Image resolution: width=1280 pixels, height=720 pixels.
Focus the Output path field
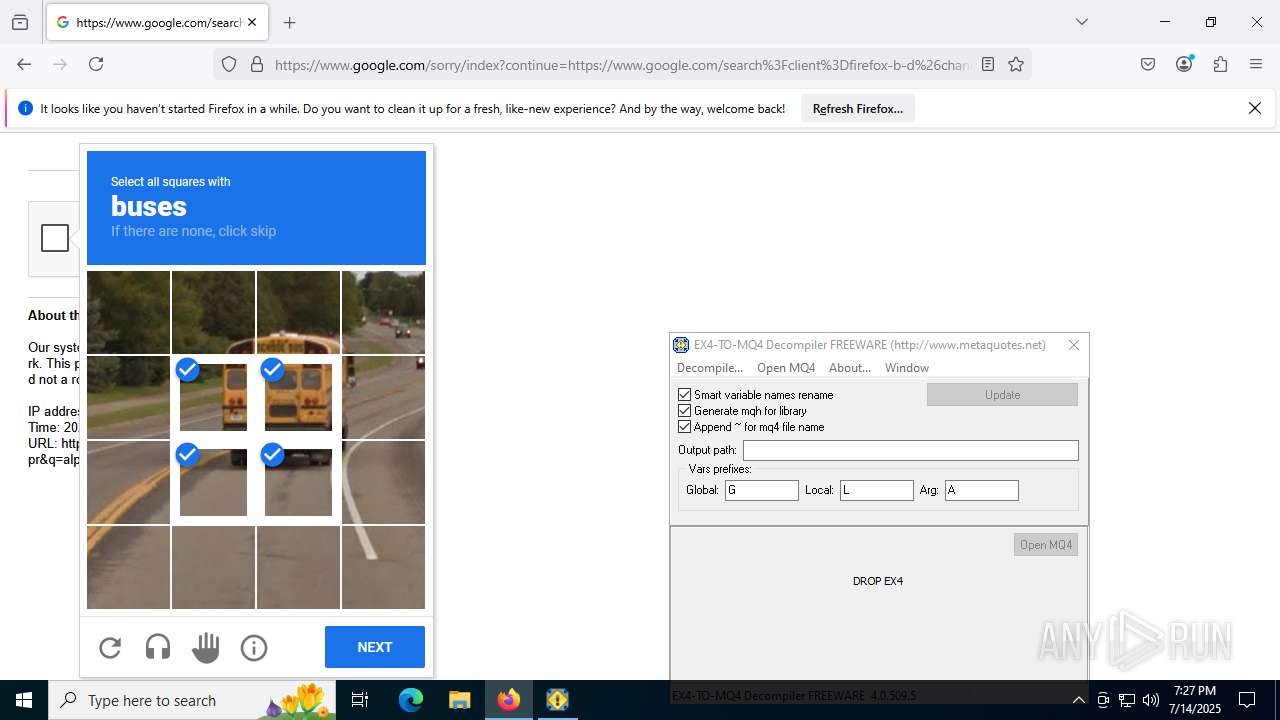[911, 451]
